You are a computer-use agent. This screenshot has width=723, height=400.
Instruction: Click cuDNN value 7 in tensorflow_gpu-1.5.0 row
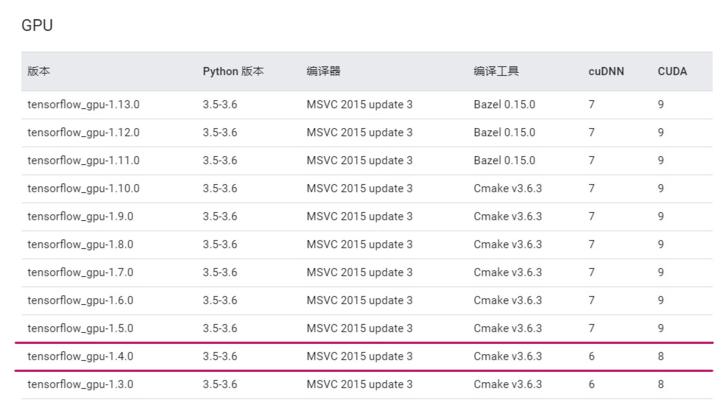[592, 328]
